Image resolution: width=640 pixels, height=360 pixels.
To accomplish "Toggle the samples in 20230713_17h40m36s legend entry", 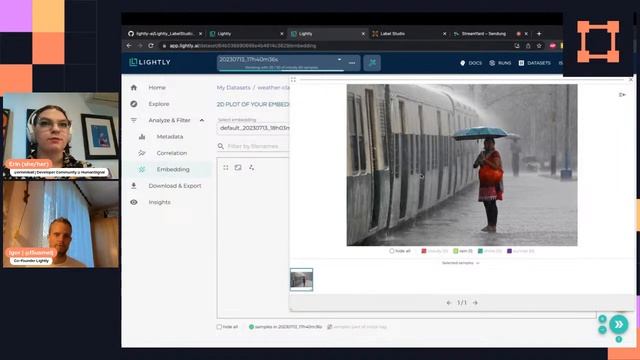I will pos(285,327).
